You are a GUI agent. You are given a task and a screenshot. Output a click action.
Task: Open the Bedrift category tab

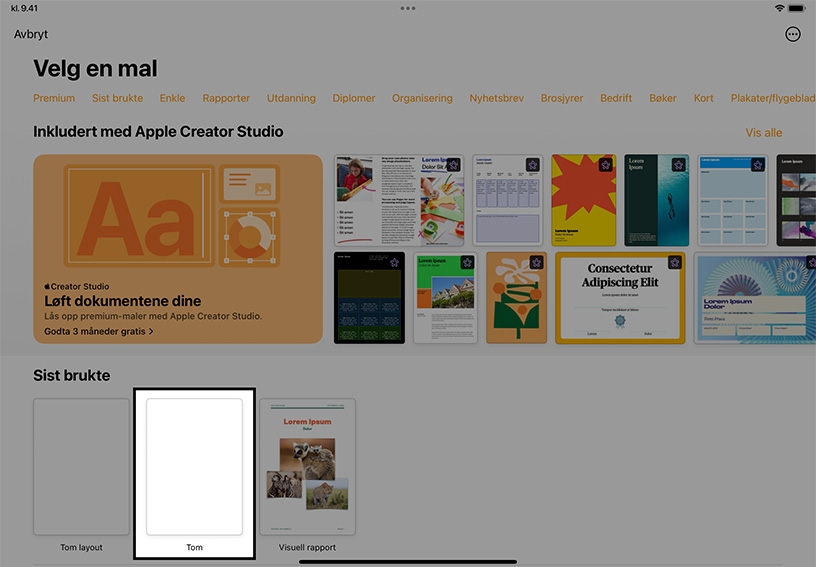[616, 98]
